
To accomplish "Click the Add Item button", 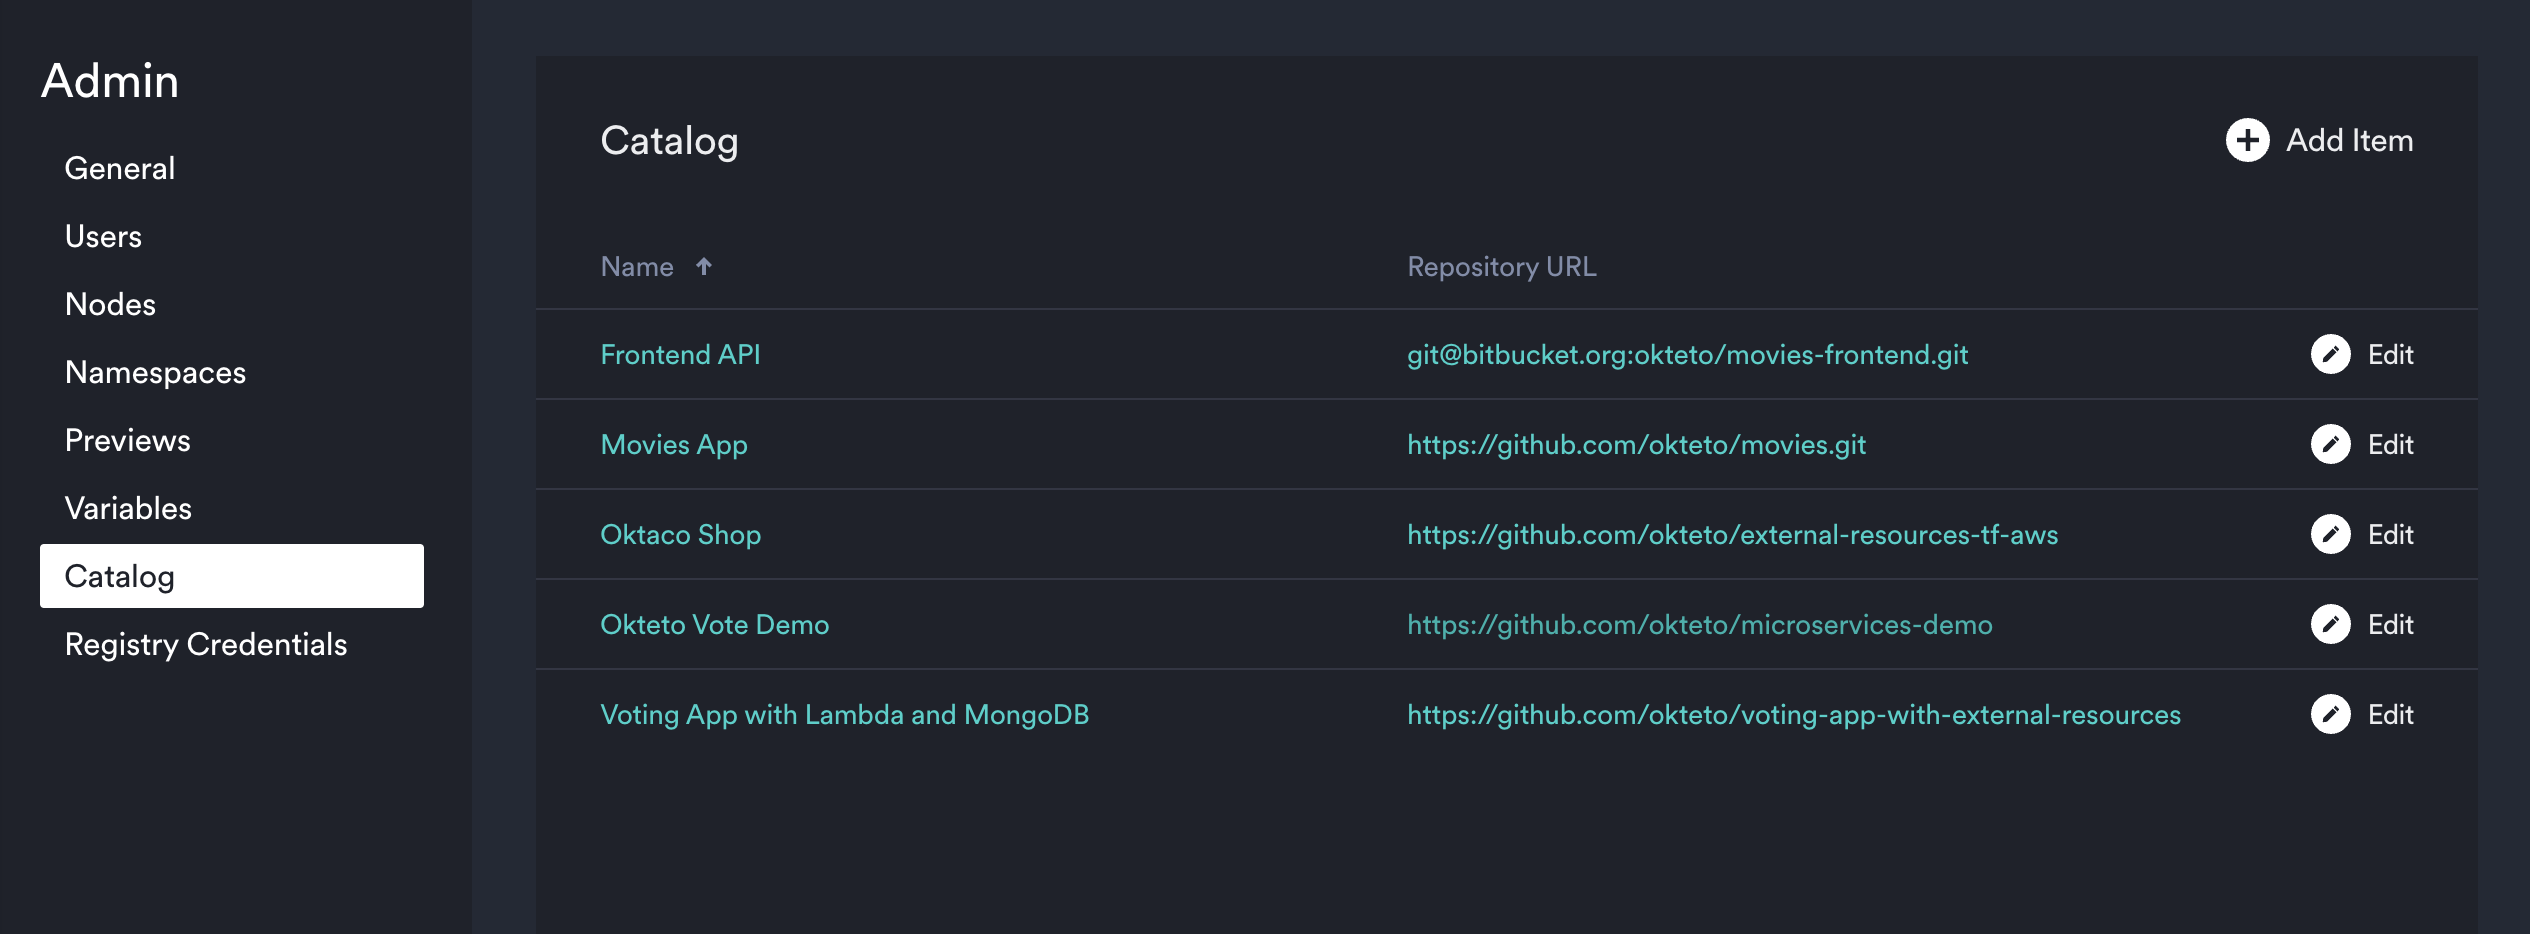I will click(x=2320, y=140).
